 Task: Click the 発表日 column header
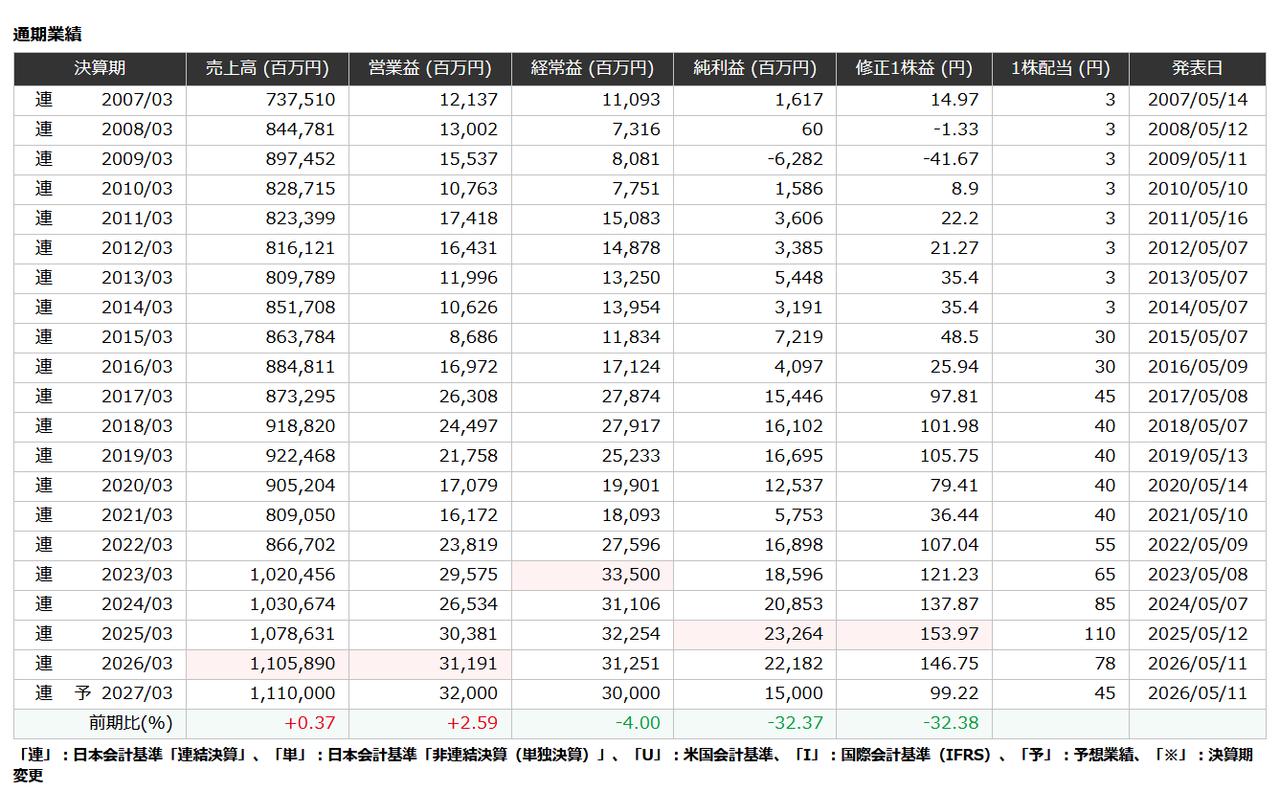click(1198, 69)
